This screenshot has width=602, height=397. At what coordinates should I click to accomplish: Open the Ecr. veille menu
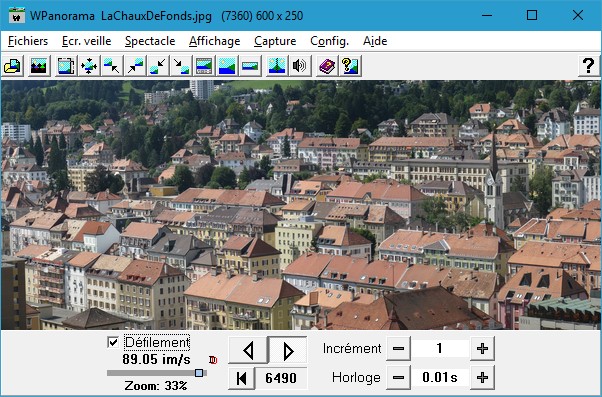pyautogui.click(x=86, y=41)
